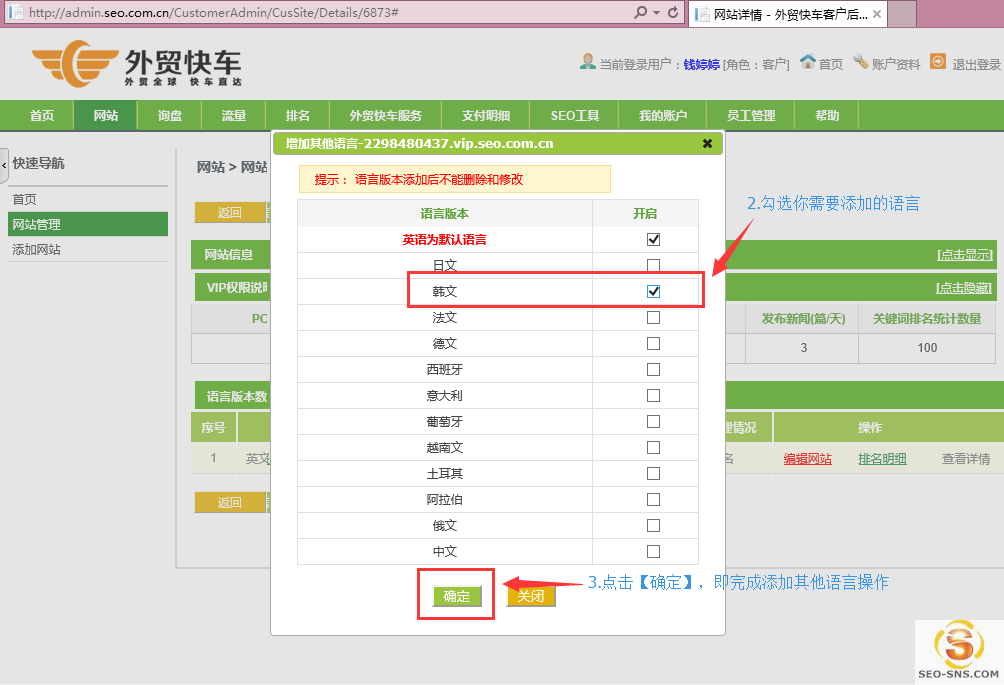Enable the 日文 language checkbox

pyautogui.click(x=653, y=266)
